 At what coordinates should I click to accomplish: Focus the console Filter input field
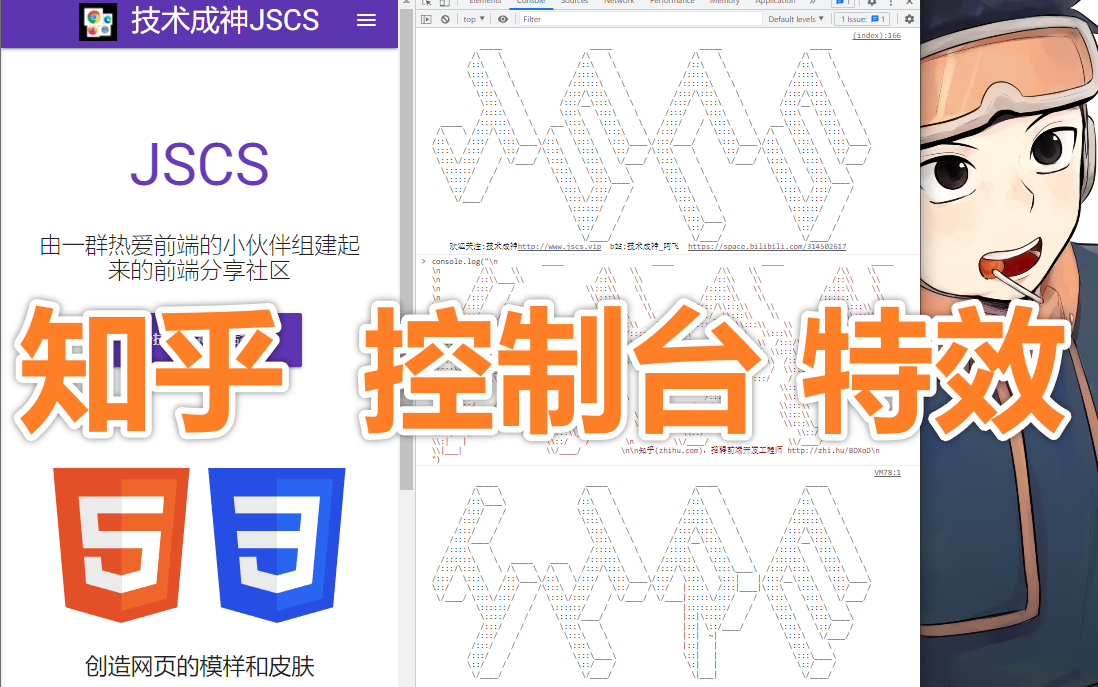(x=640, y=19)
